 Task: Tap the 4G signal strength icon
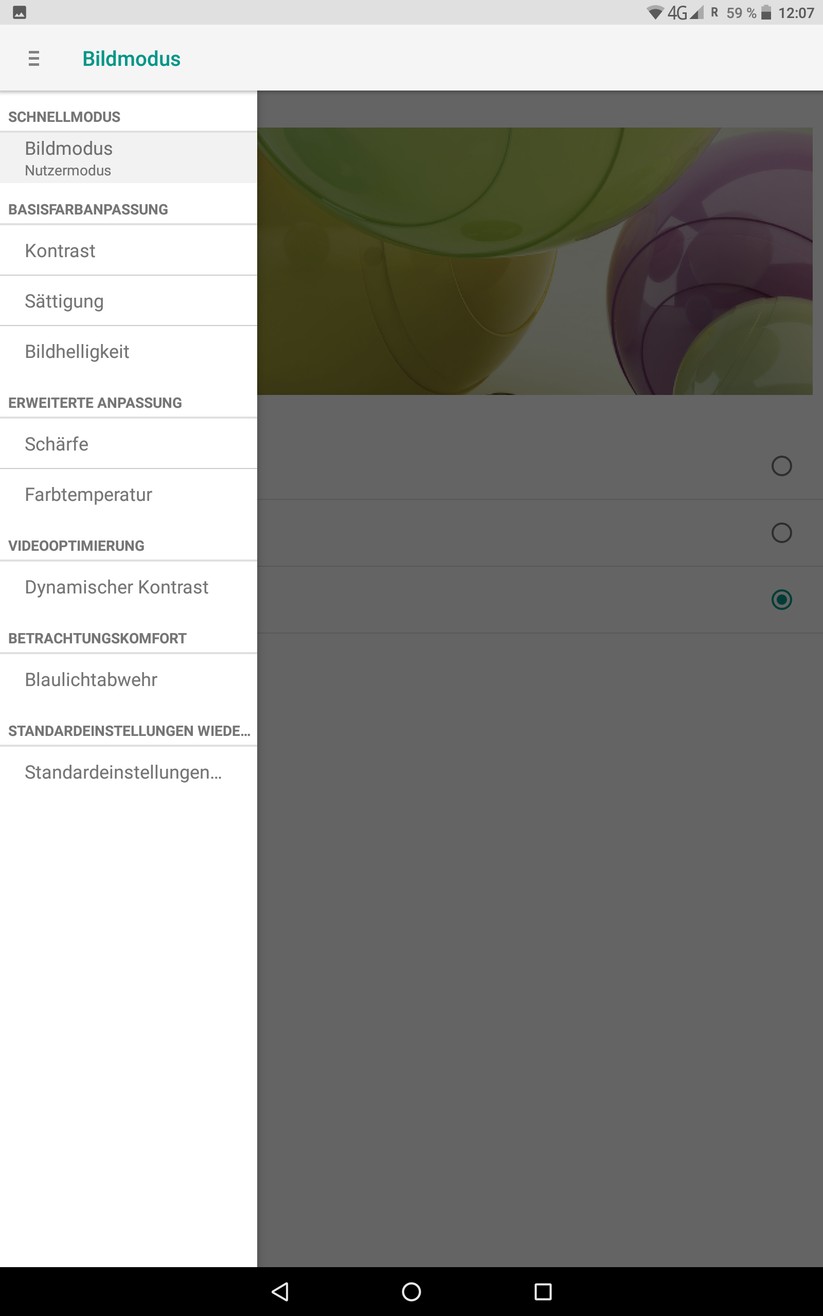[x=685, y=13]
